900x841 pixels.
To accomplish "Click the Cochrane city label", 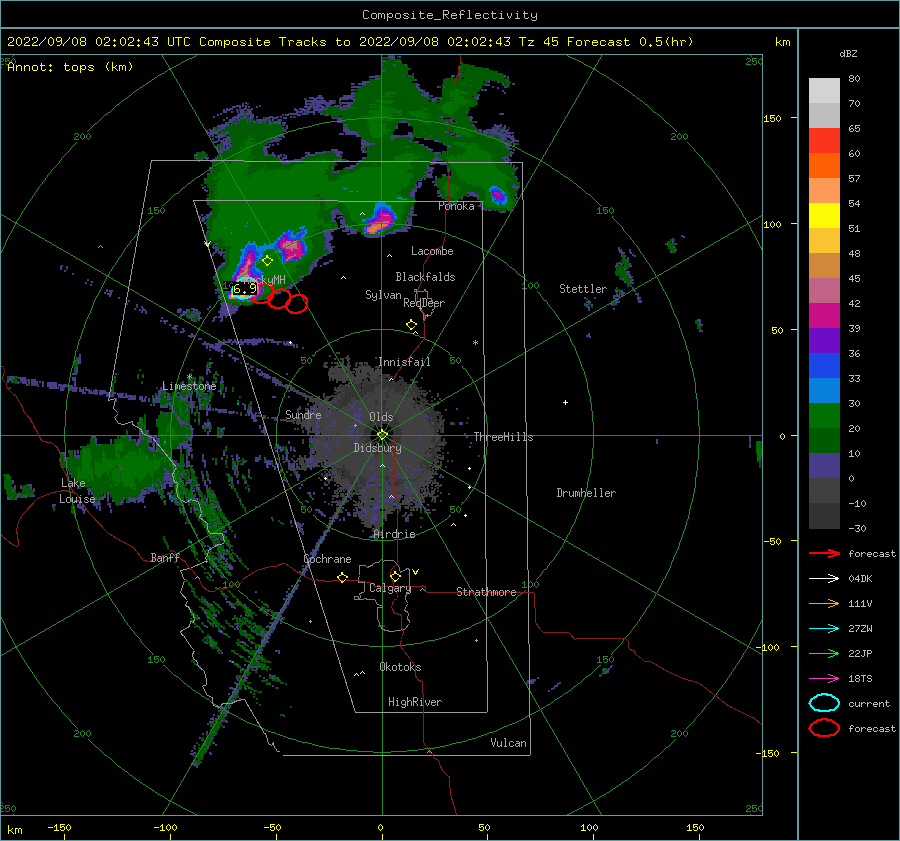I will (x=327, y=559).
